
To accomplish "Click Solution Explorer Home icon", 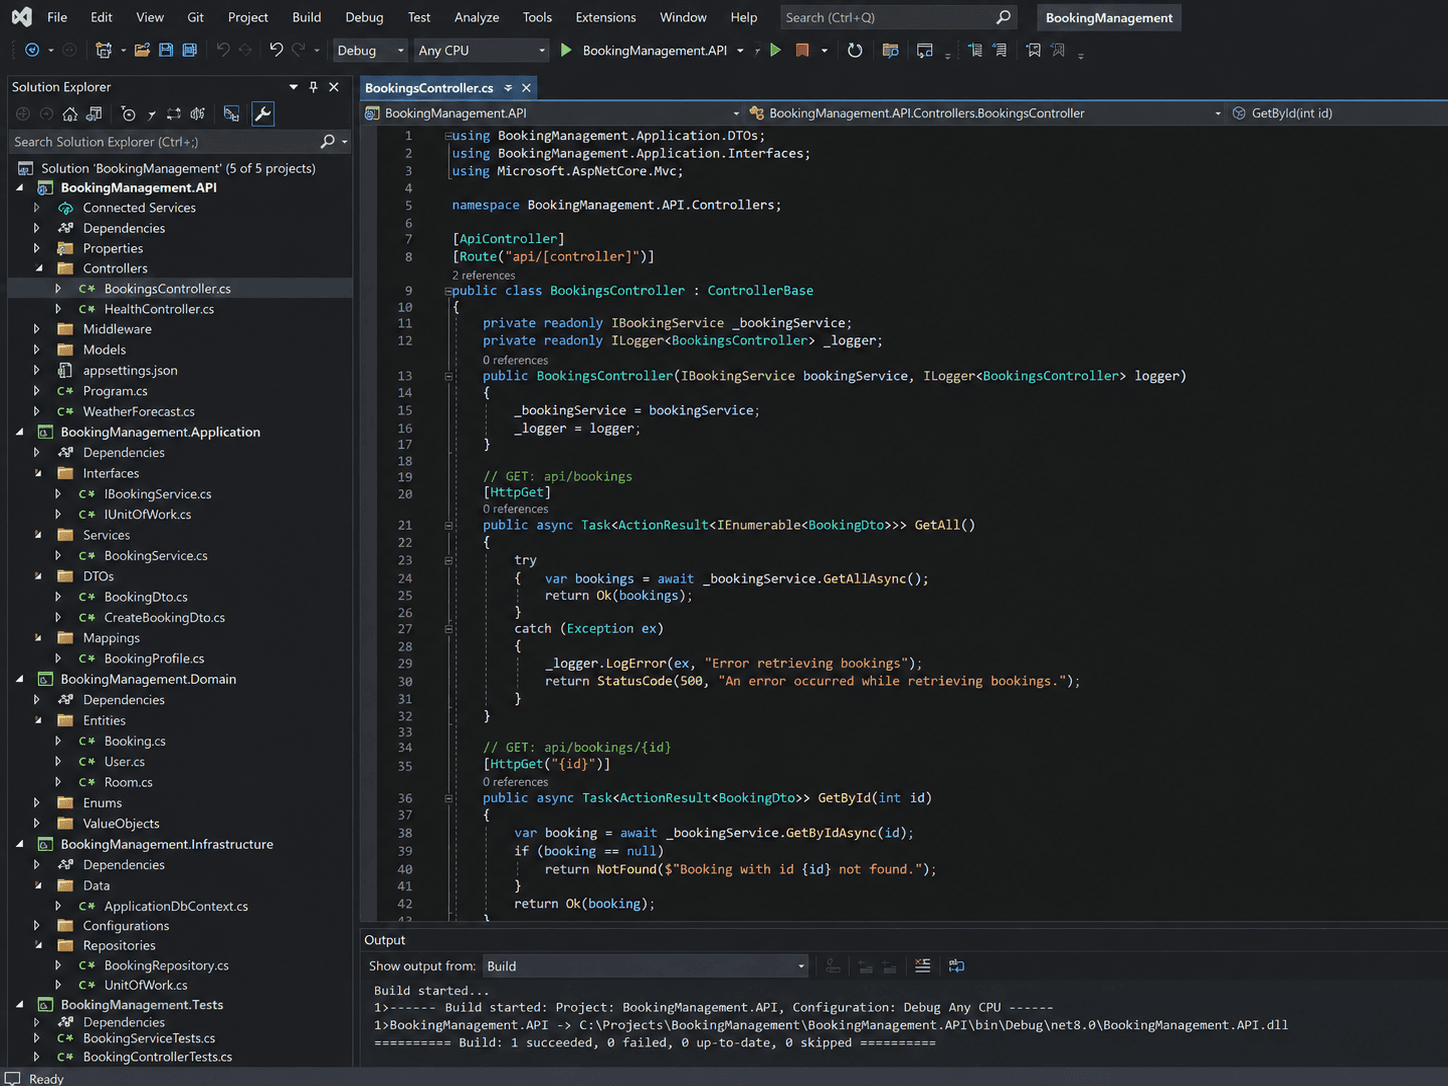I will 70,114.
